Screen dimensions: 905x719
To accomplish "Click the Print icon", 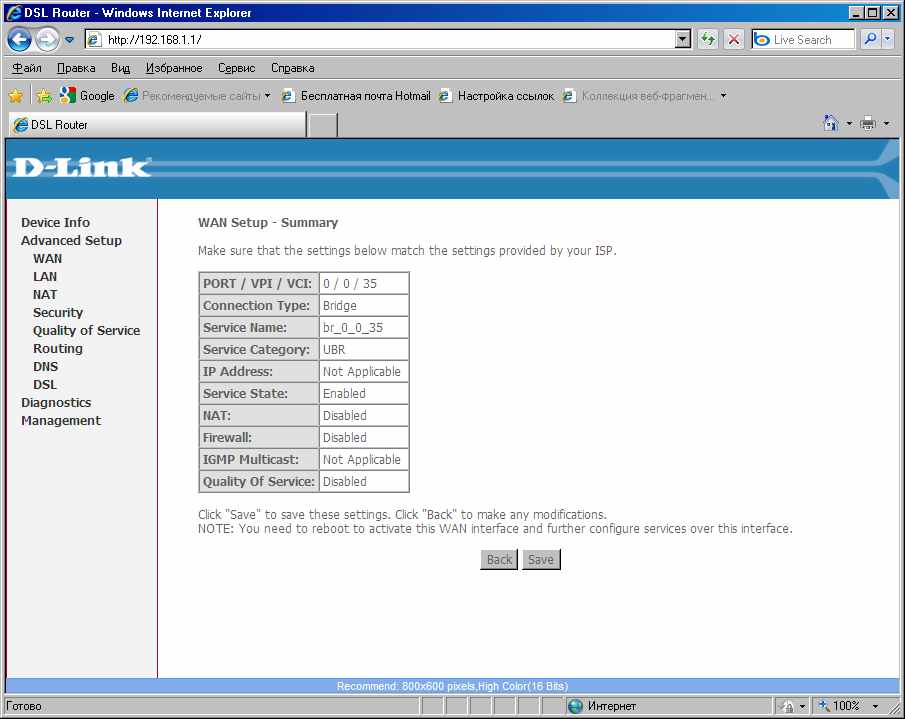I will click(868, 123).
